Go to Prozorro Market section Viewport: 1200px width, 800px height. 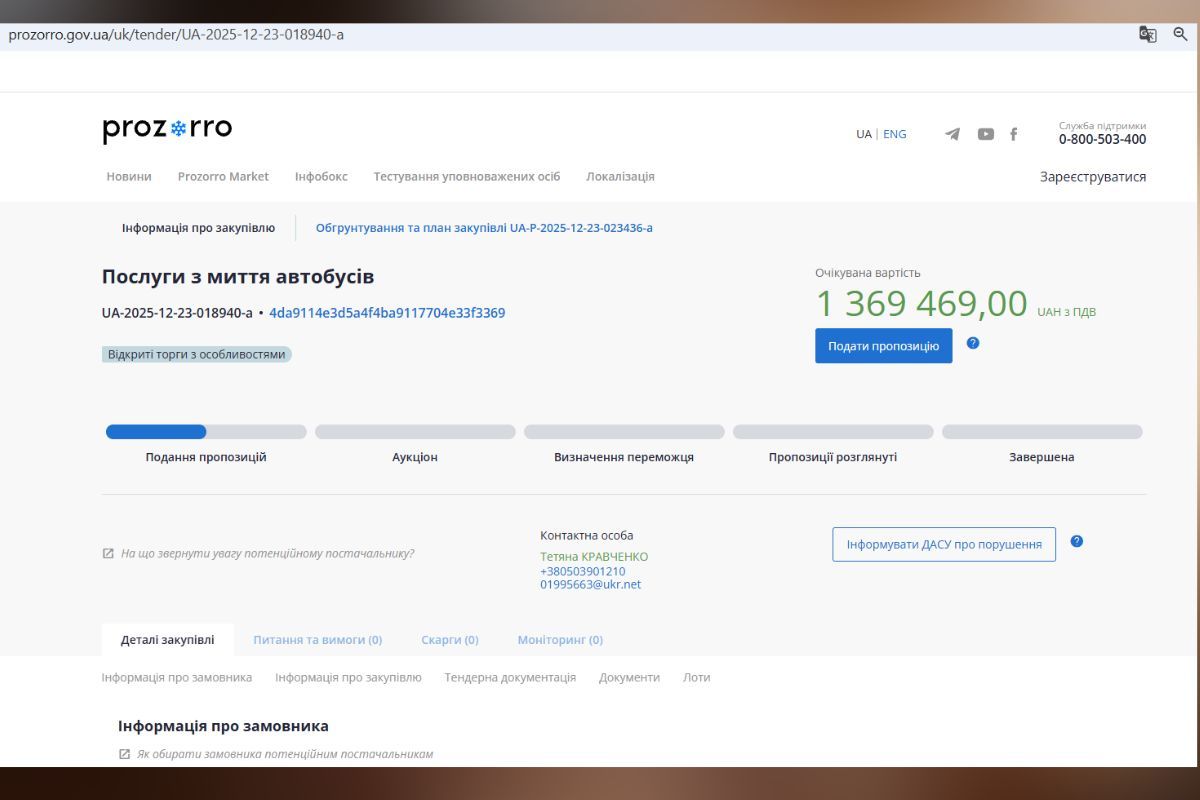[x=222, y=176]
